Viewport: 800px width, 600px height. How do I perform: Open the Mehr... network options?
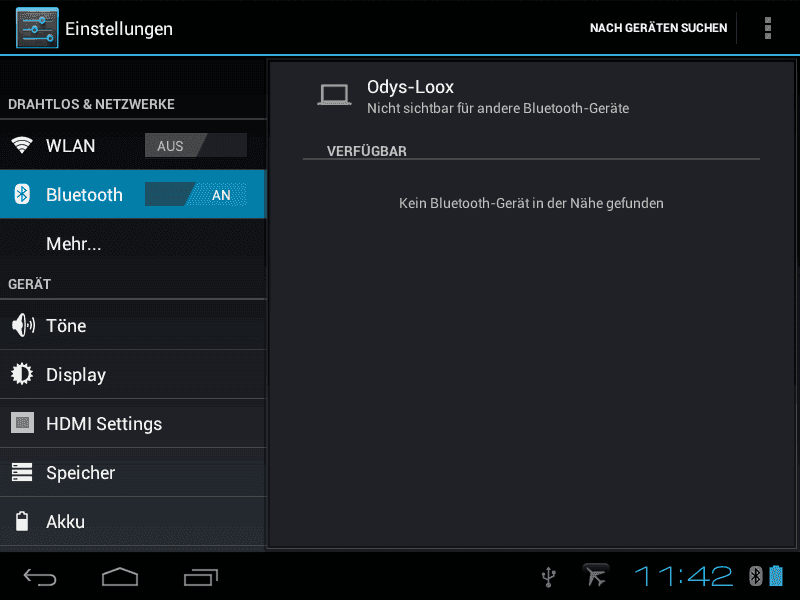[x=133, y=243]
